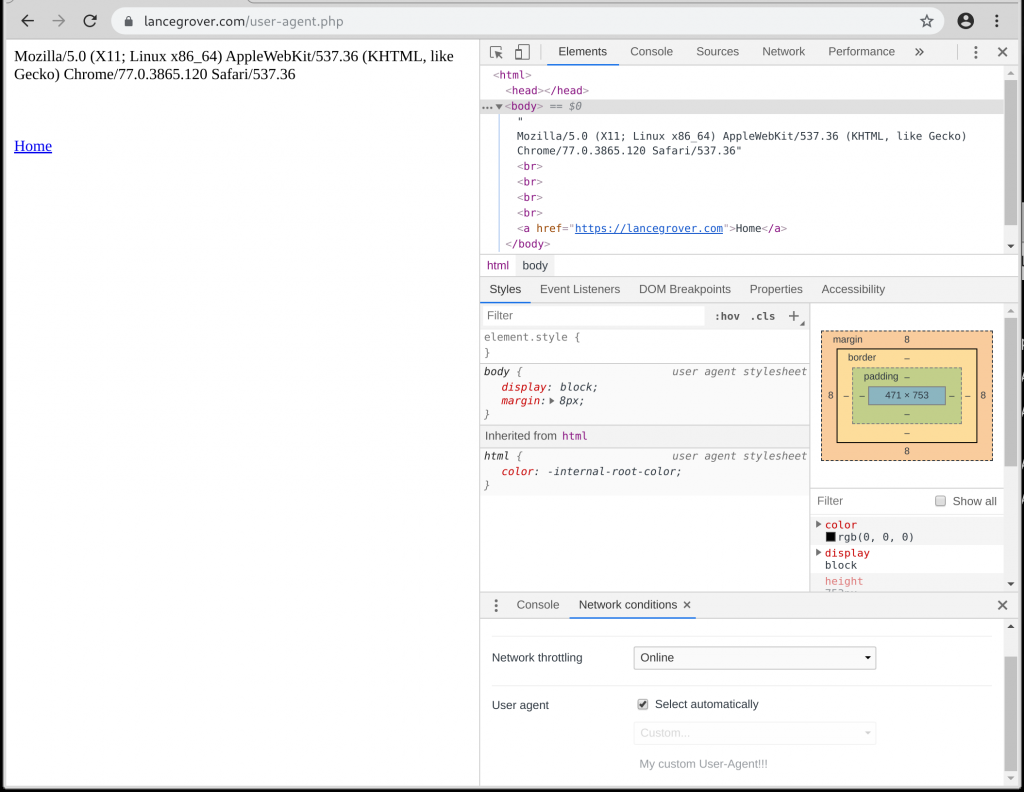
Task: Reload the page with refresh icon
Action: tap(90, 21)
